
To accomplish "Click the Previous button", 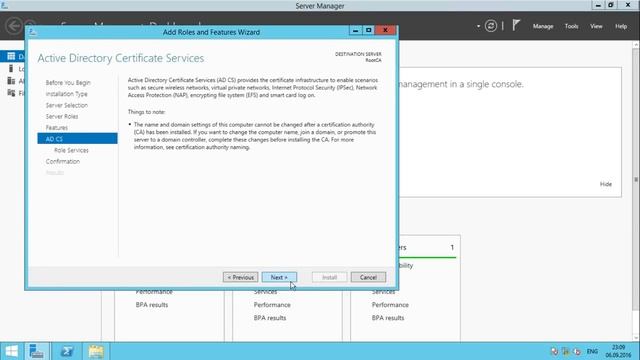I will [x=240, y=278].
